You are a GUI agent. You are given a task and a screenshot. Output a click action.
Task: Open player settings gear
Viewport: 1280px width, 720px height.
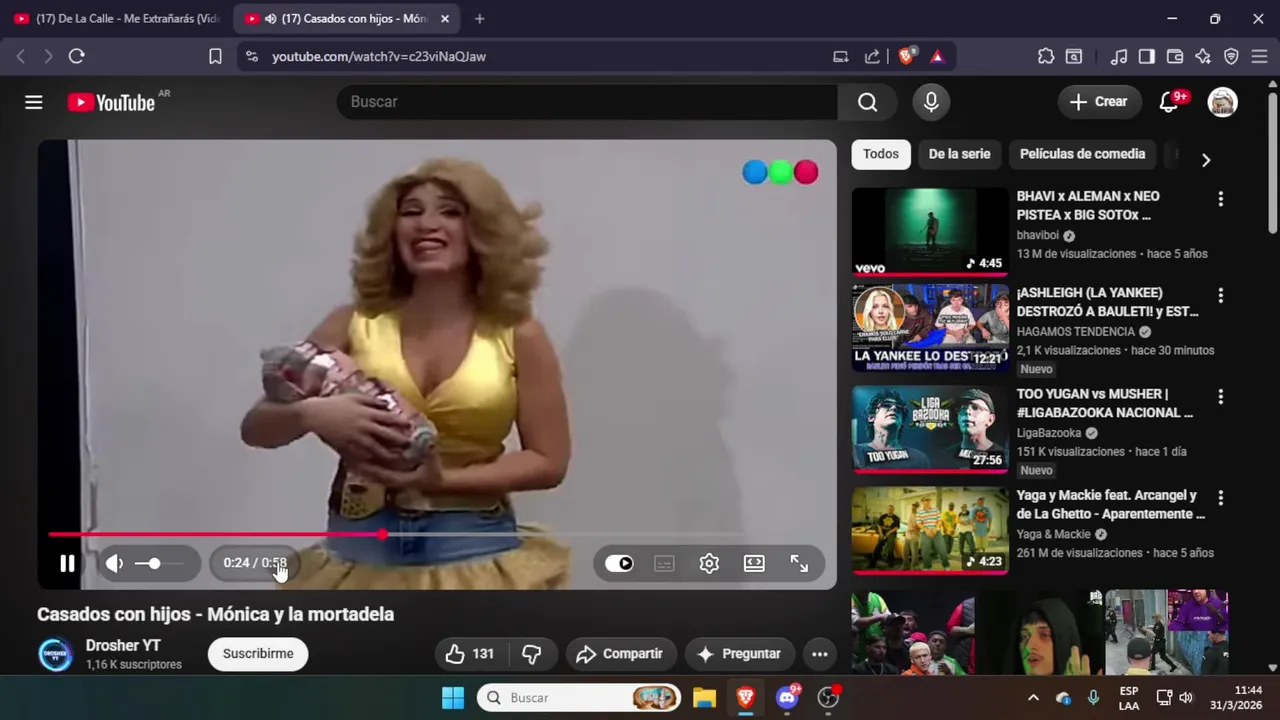tap(709, 563)
